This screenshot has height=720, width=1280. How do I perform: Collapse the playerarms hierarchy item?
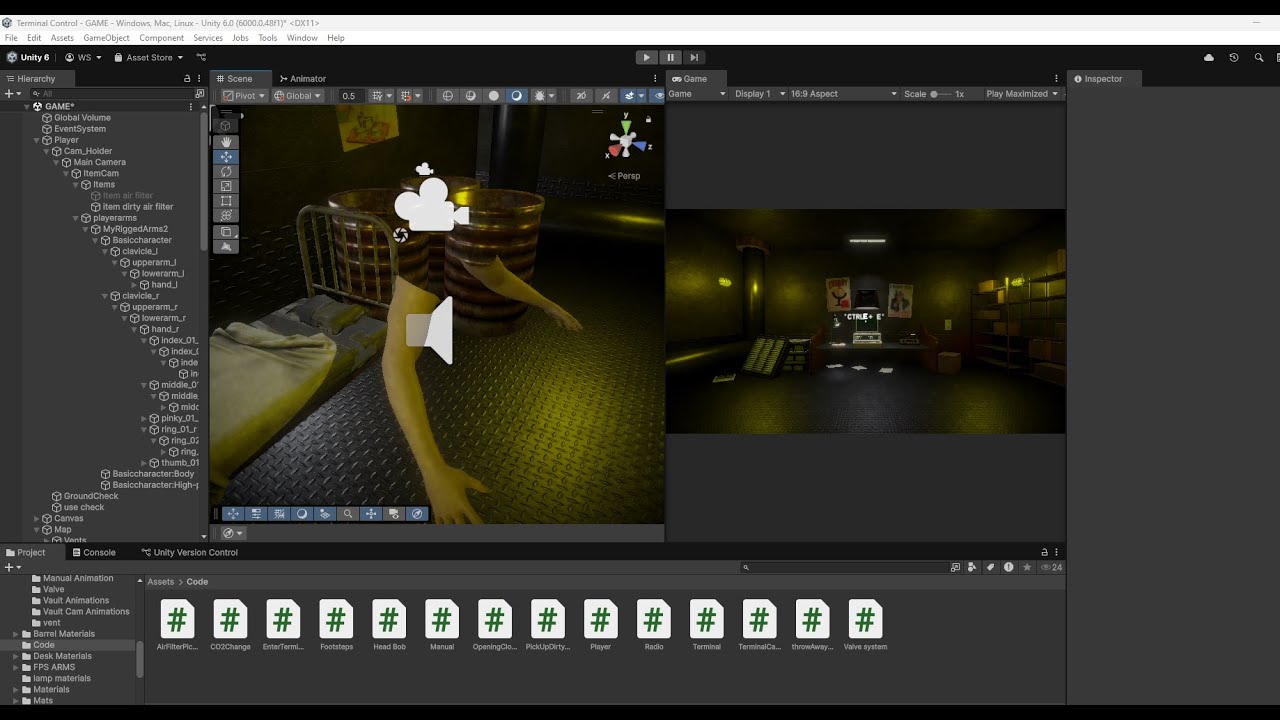[x=75, y=218]
